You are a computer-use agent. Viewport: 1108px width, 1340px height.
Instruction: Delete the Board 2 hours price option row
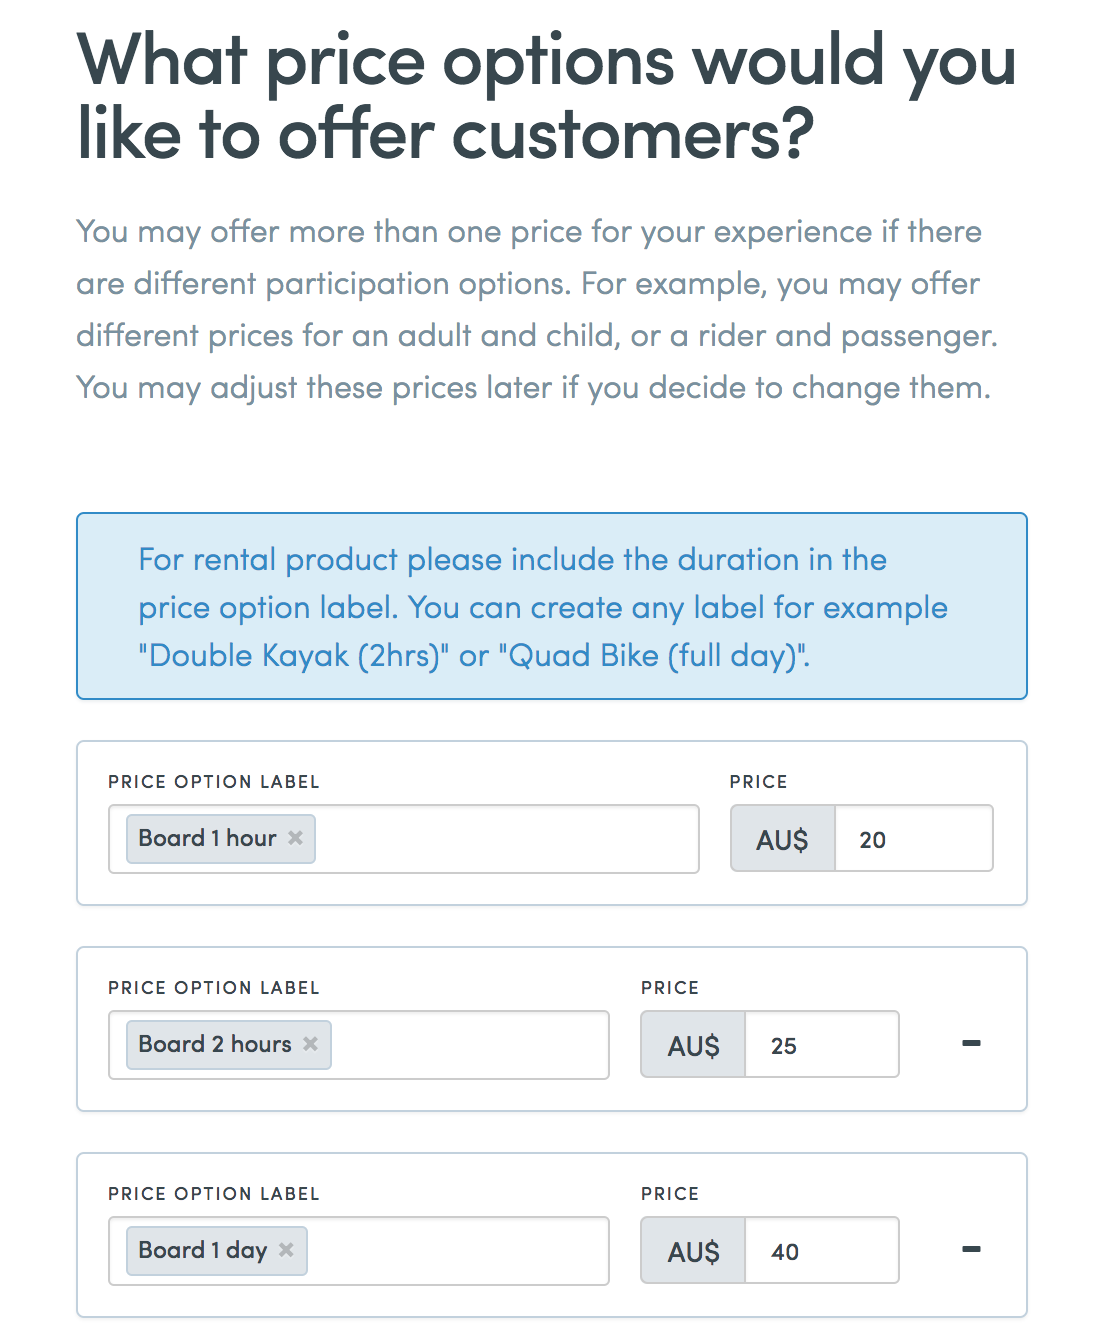971,1044
